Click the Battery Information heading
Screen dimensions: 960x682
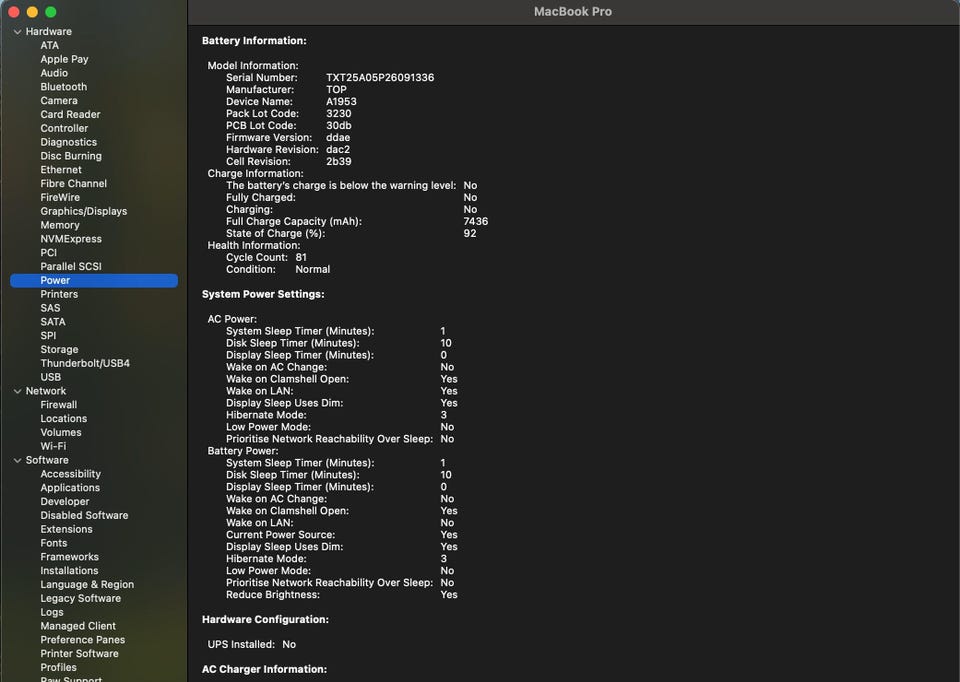pyautogui.click(x=254, y=41)
